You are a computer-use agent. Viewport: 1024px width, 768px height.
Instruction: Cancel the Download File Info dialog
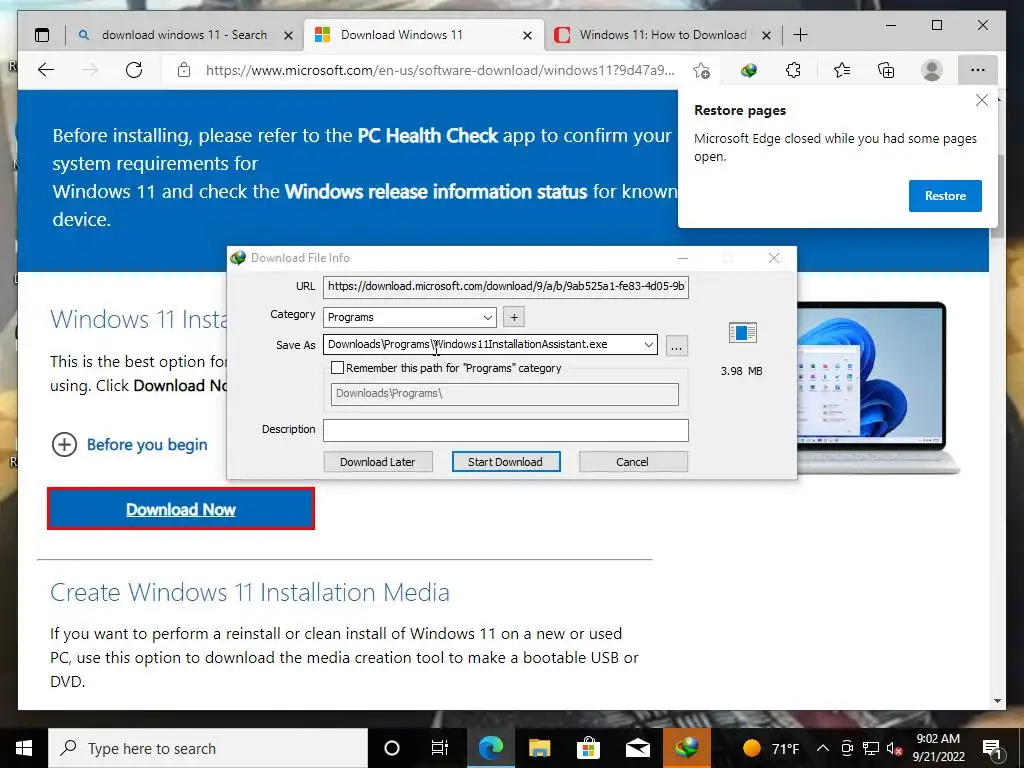[x=632, y=462]
